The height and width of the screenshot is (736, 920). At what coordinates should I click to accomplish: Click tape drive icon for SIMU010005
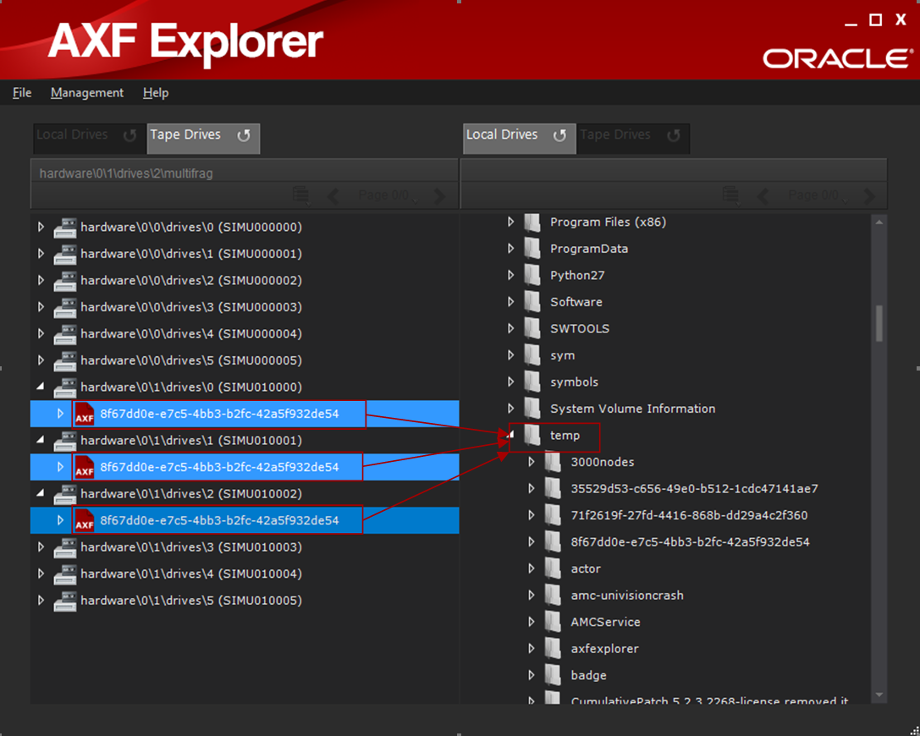point(65,600)
